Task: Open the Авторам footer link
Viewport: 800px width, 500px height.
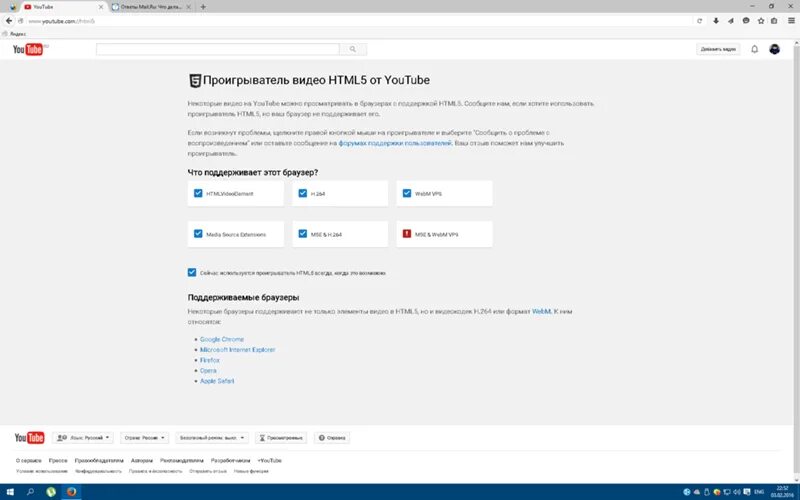Action: (142, 460)
